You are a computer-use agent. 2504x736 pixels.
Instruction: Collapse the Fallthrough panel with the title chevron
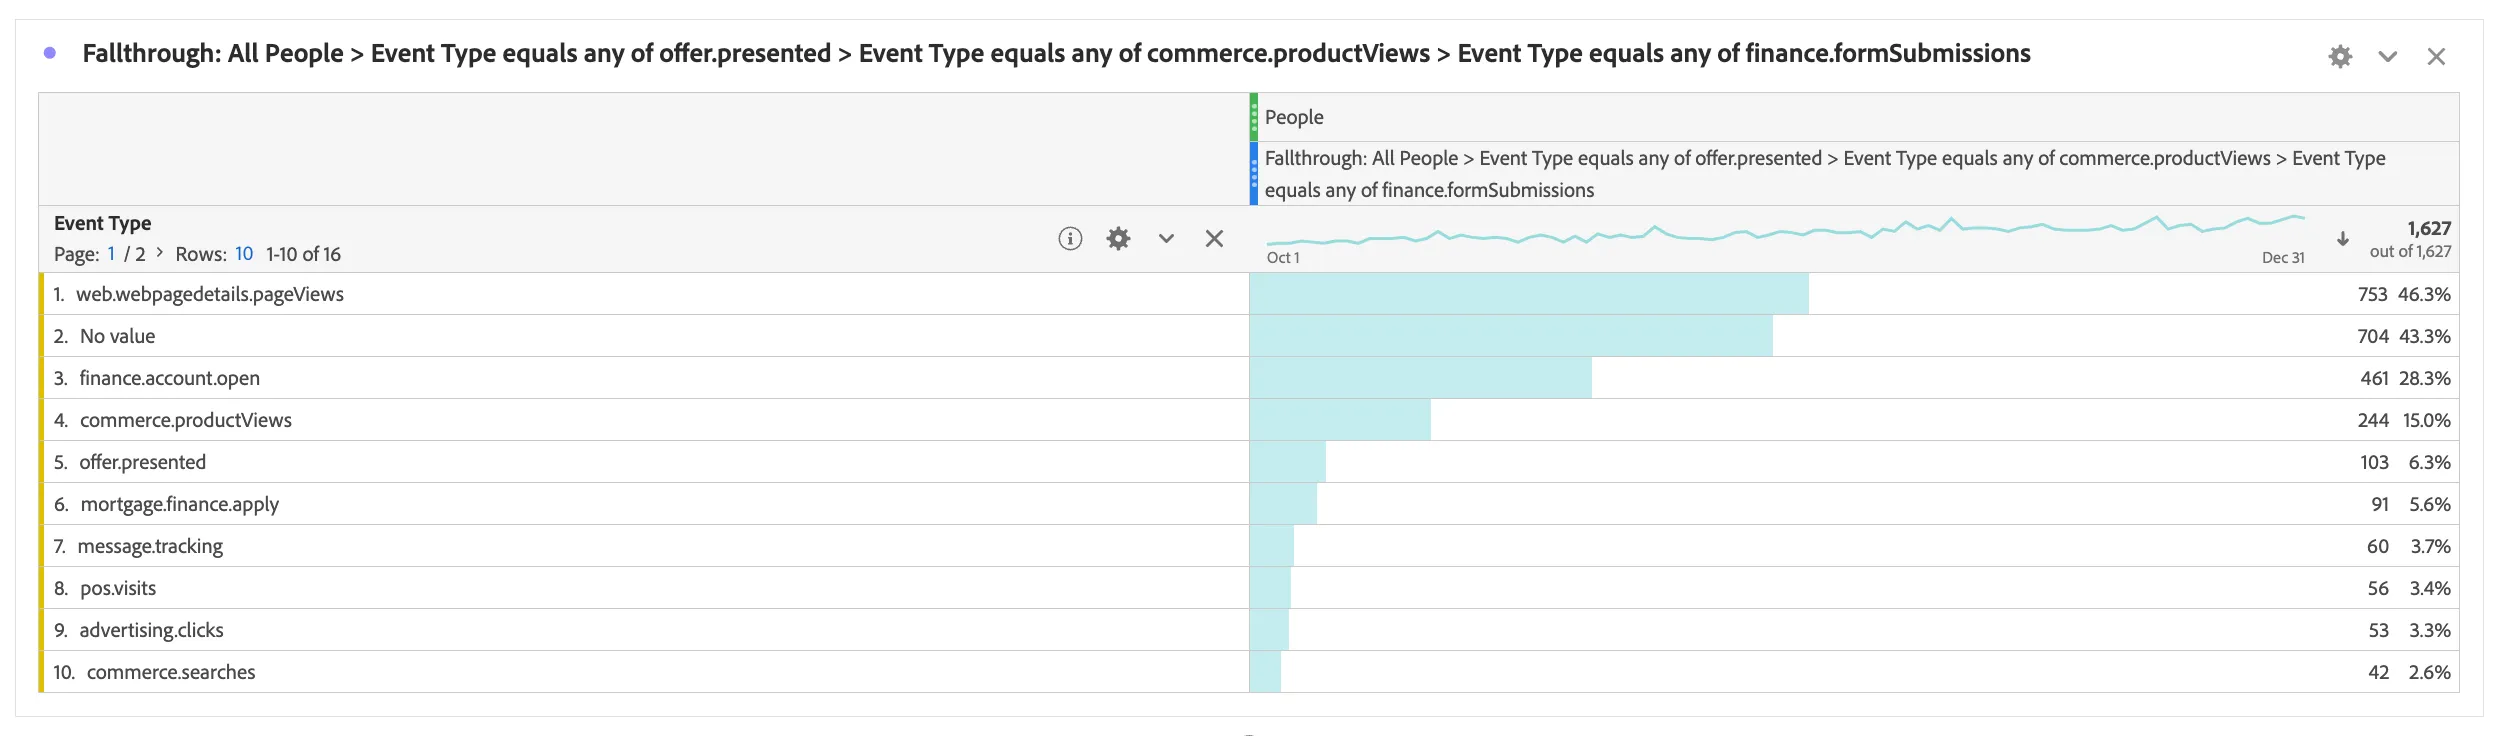(x=2388, y=56)
